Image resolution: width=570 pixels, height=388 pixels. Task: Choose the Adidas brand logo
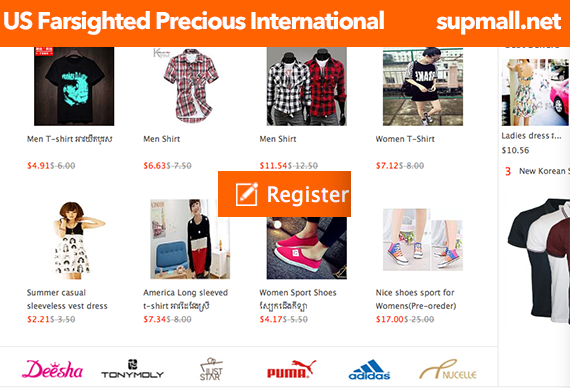tap(369, 370)
